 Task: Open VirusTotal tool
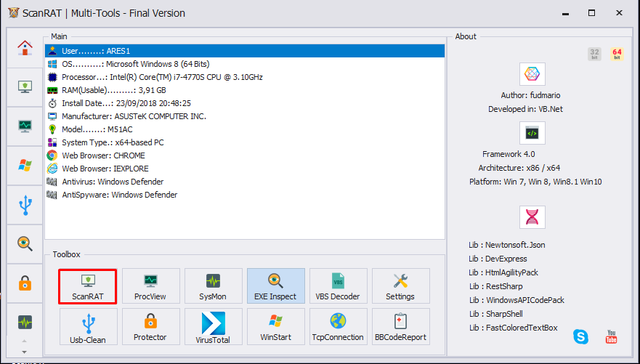click(213, 326)
